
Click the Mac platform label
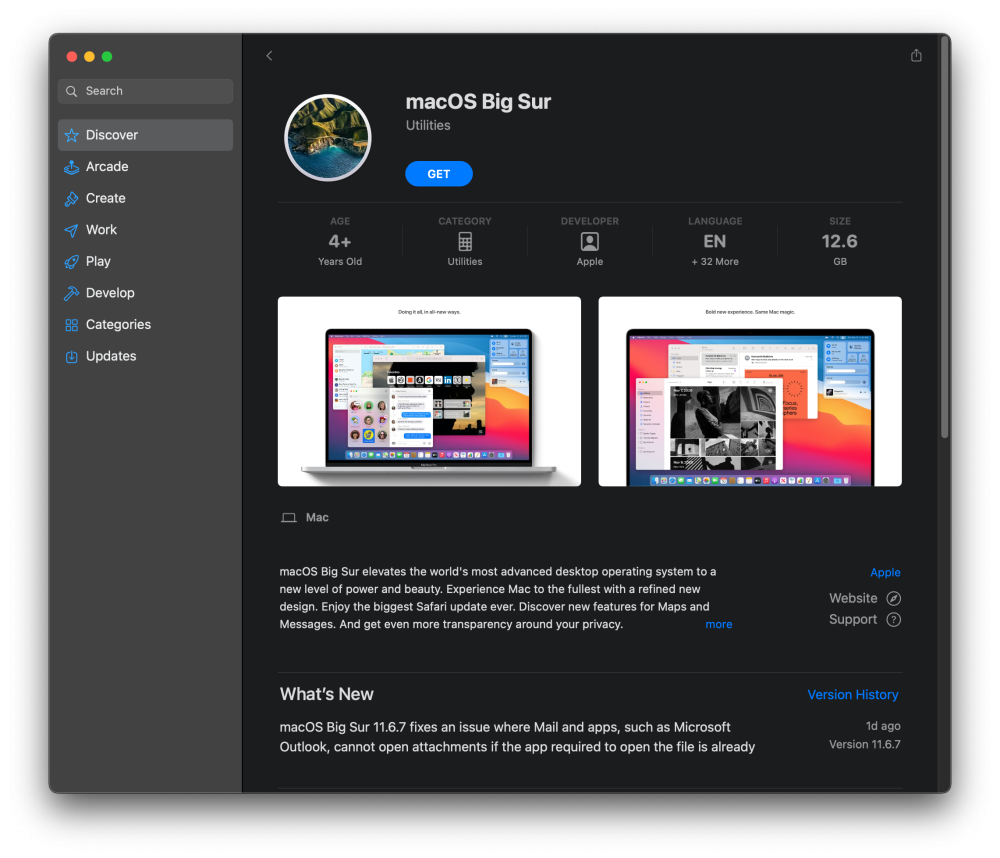(x=317, y=517)
